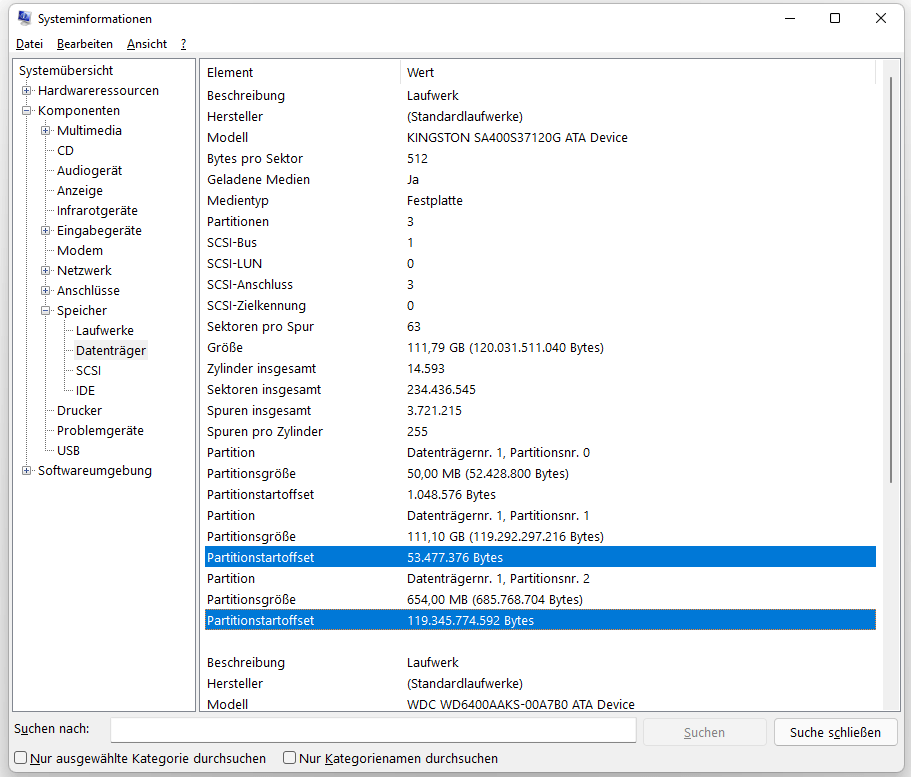Check 'Nur Kategorienamen durchsuchen'
The image size is (911, 777).
point(289,758)
